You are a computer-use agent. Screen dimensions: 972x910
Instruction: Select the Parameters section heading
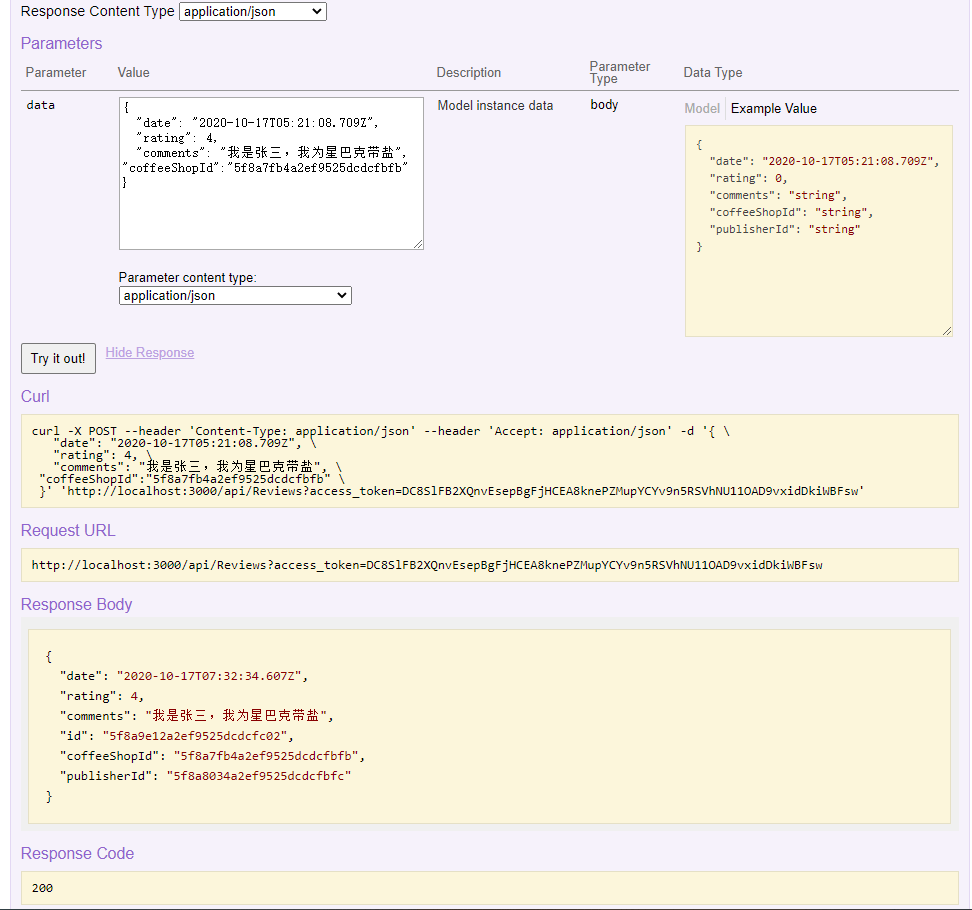pos(61,43)
